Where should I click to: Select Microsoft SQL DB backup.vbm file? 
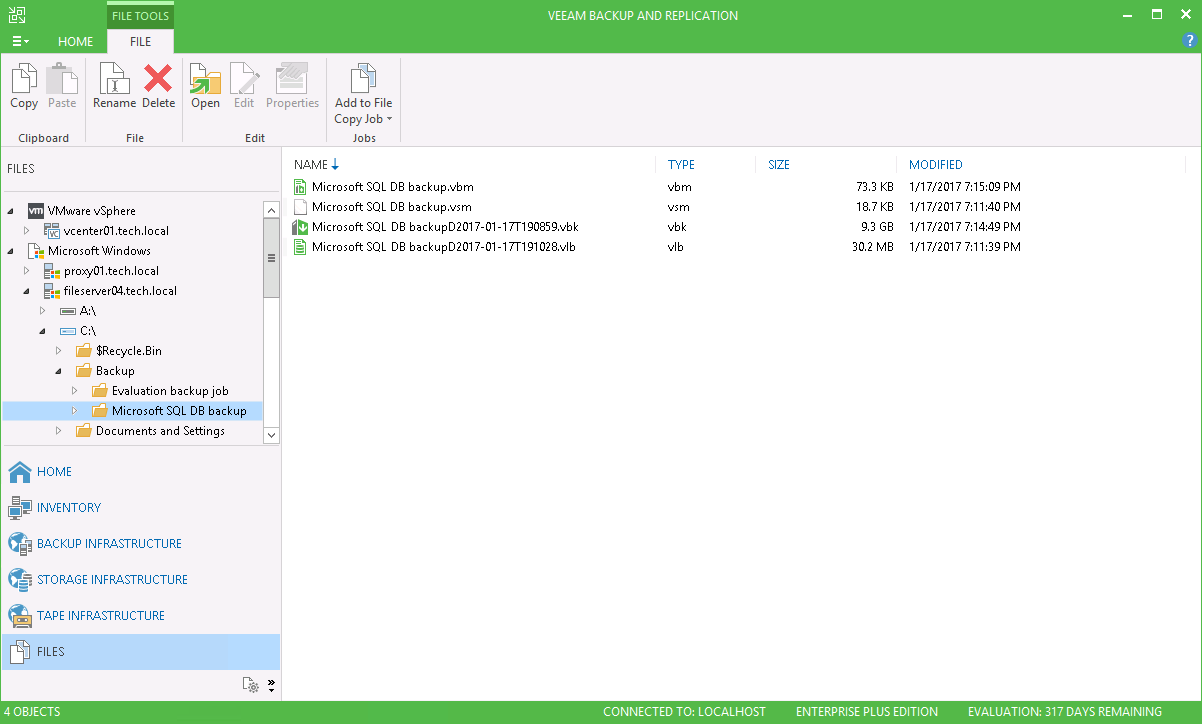[392, 187]
